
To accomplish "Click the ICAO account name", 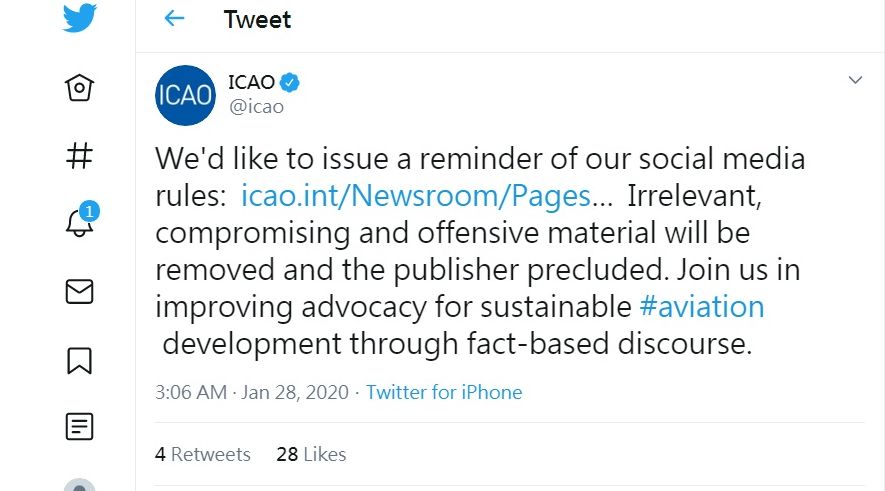I will (251, 82).
